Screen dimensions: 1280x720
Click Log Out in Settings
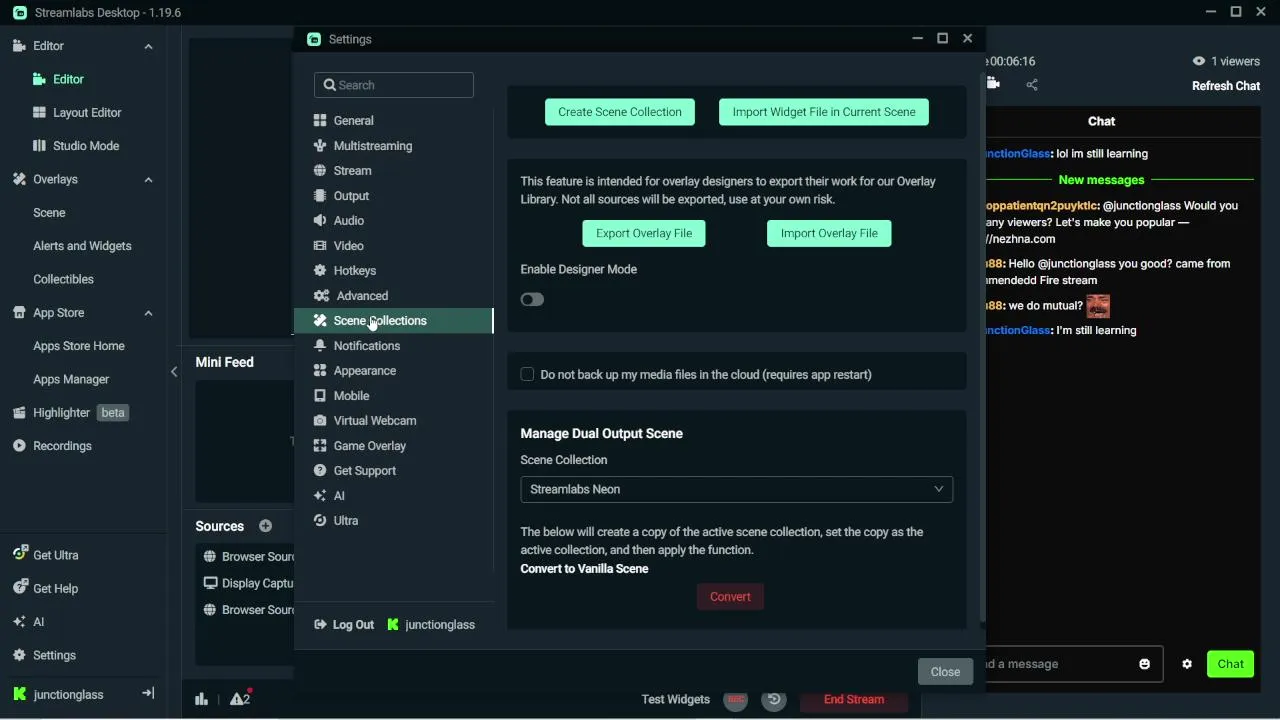click(x=344, y=624)
